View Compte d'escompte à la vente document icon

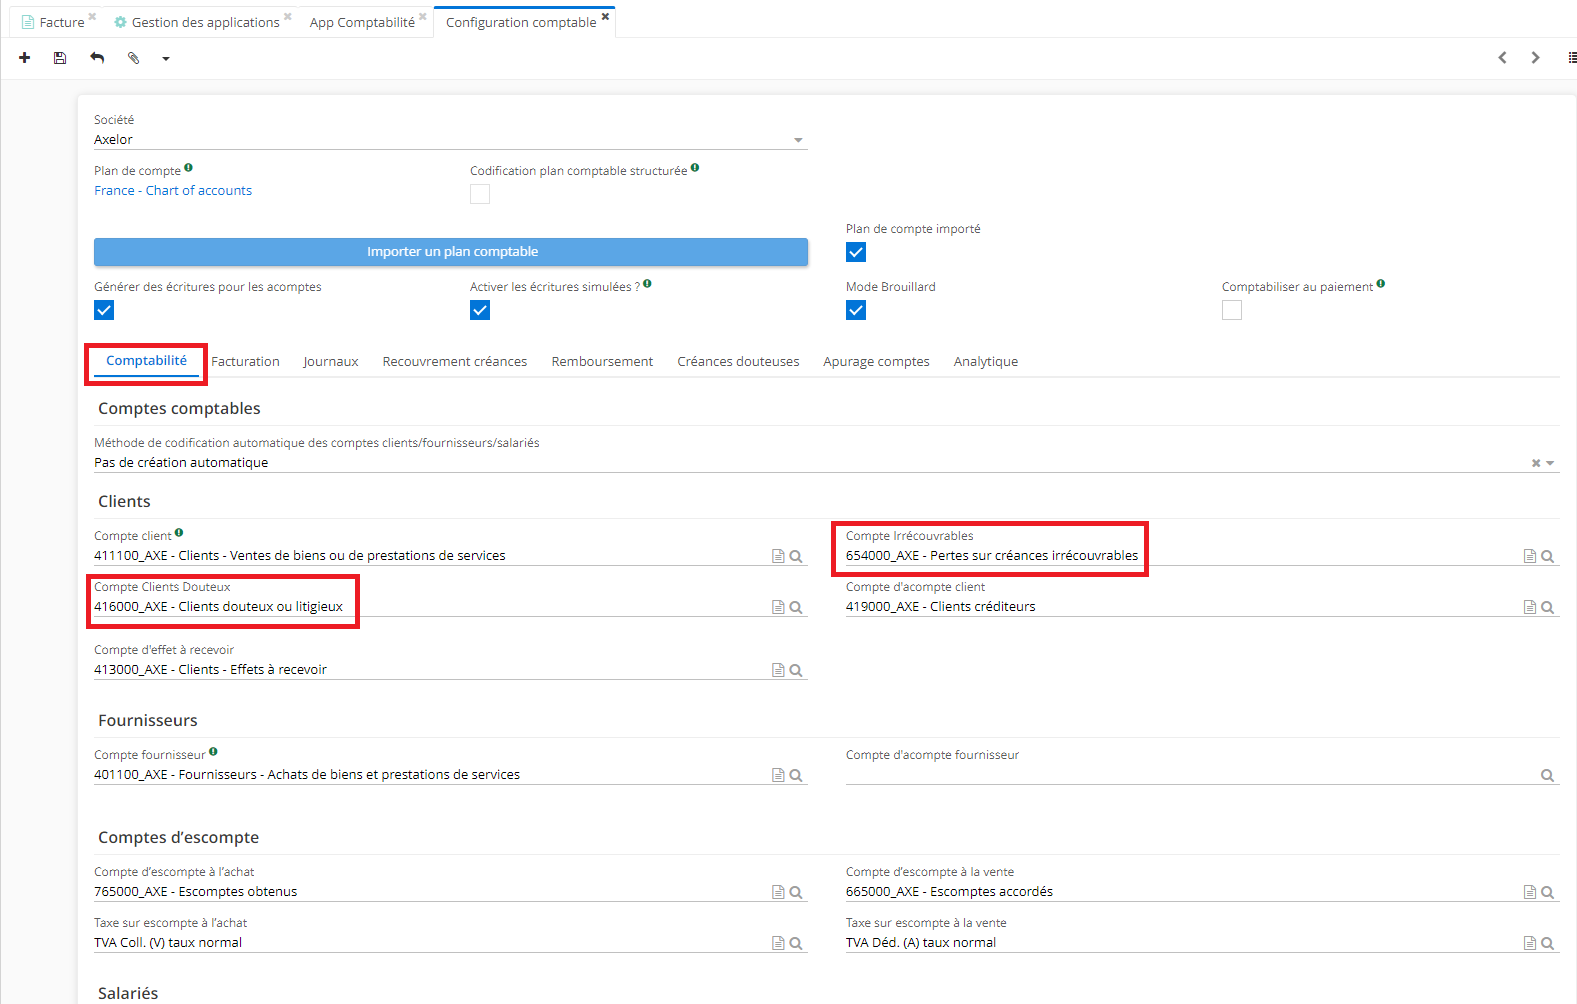click(1529, 892)
